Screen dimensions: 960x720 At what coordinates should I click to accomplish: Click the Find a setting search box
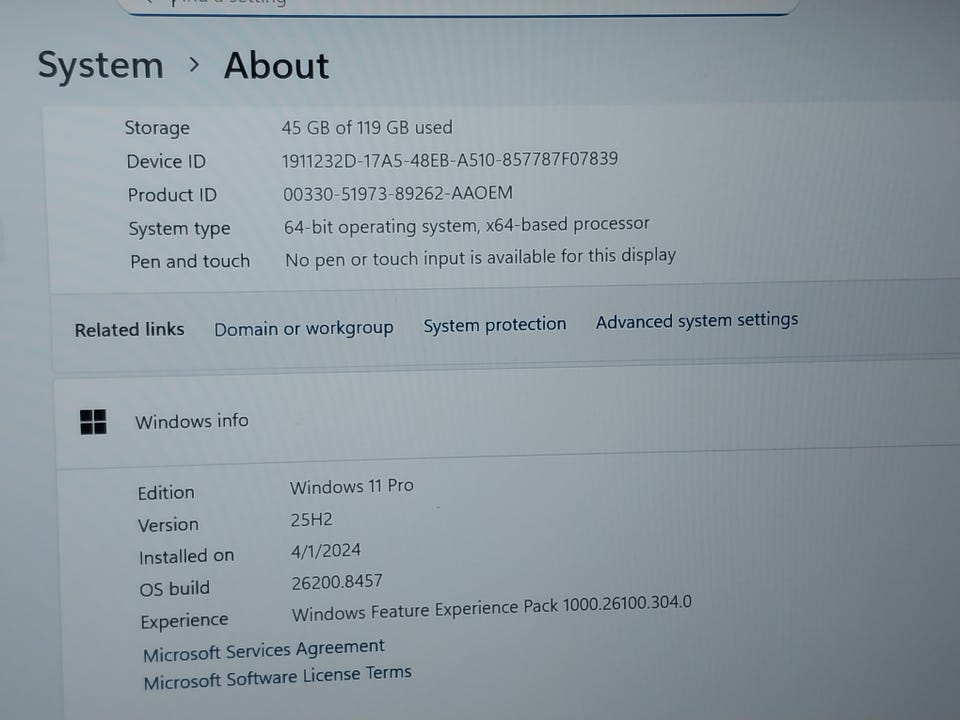click(x=459, y=5)
